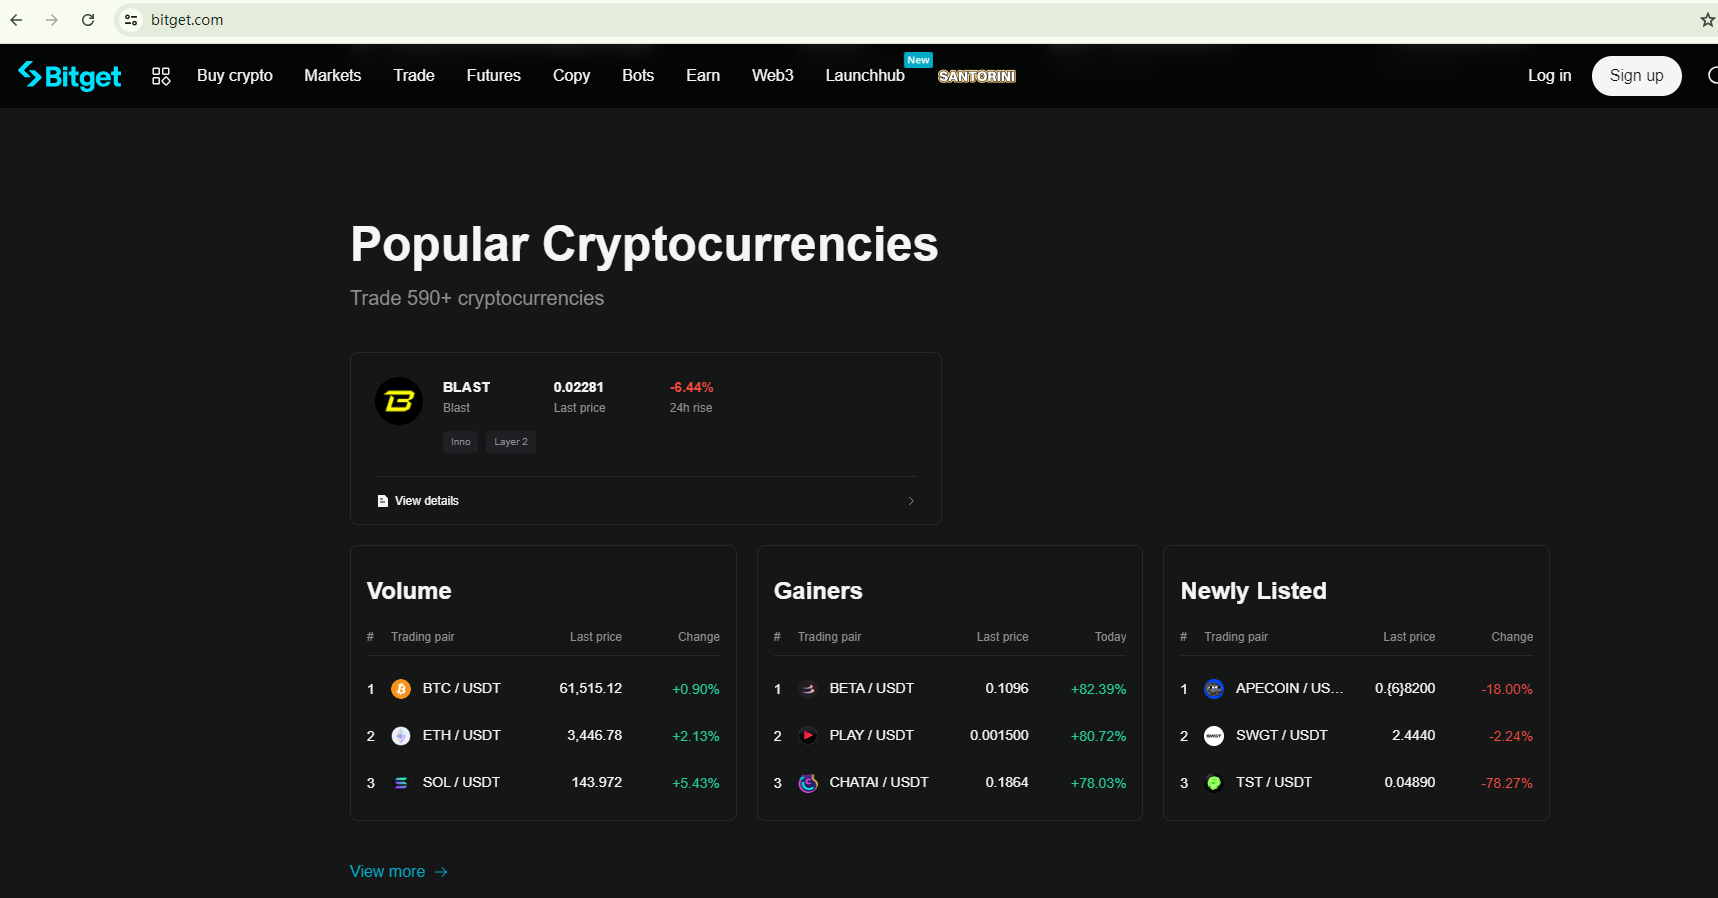Click the Sign up button
Viewport: 1718px width, 898px height.
pyautogui.click(x=1637, y=76)
